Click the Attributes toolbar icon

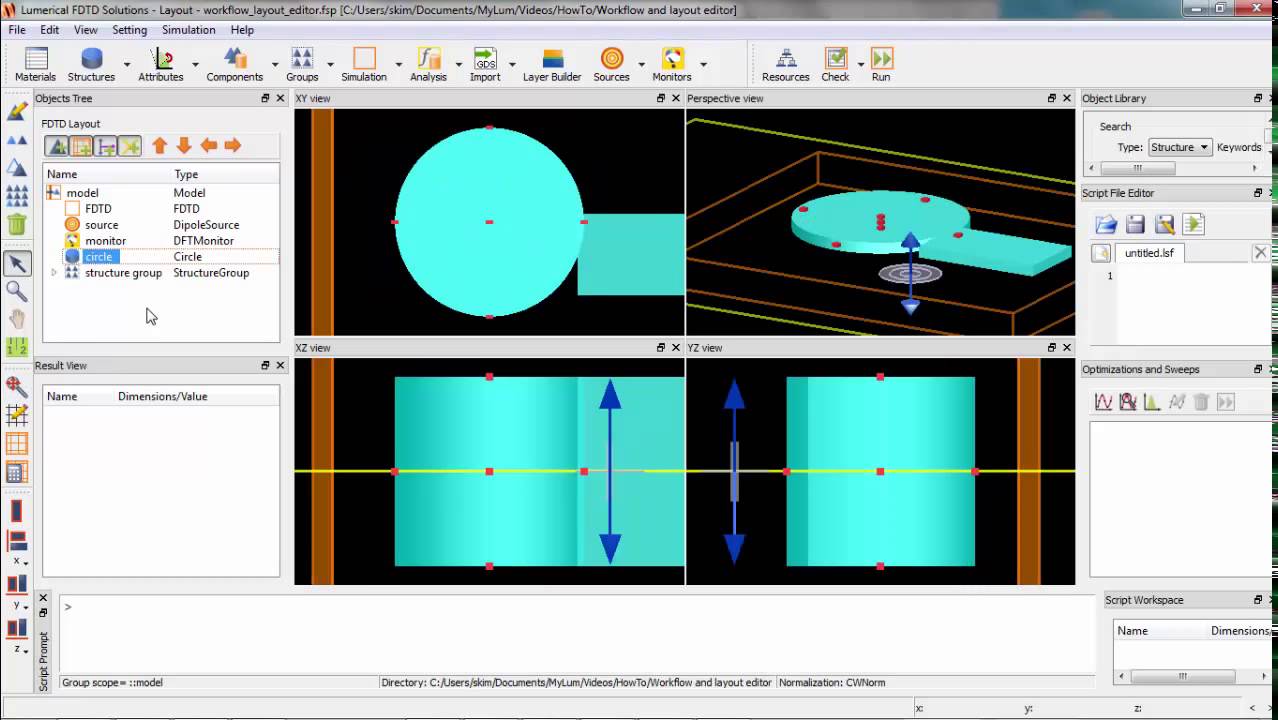pos(160,64)
